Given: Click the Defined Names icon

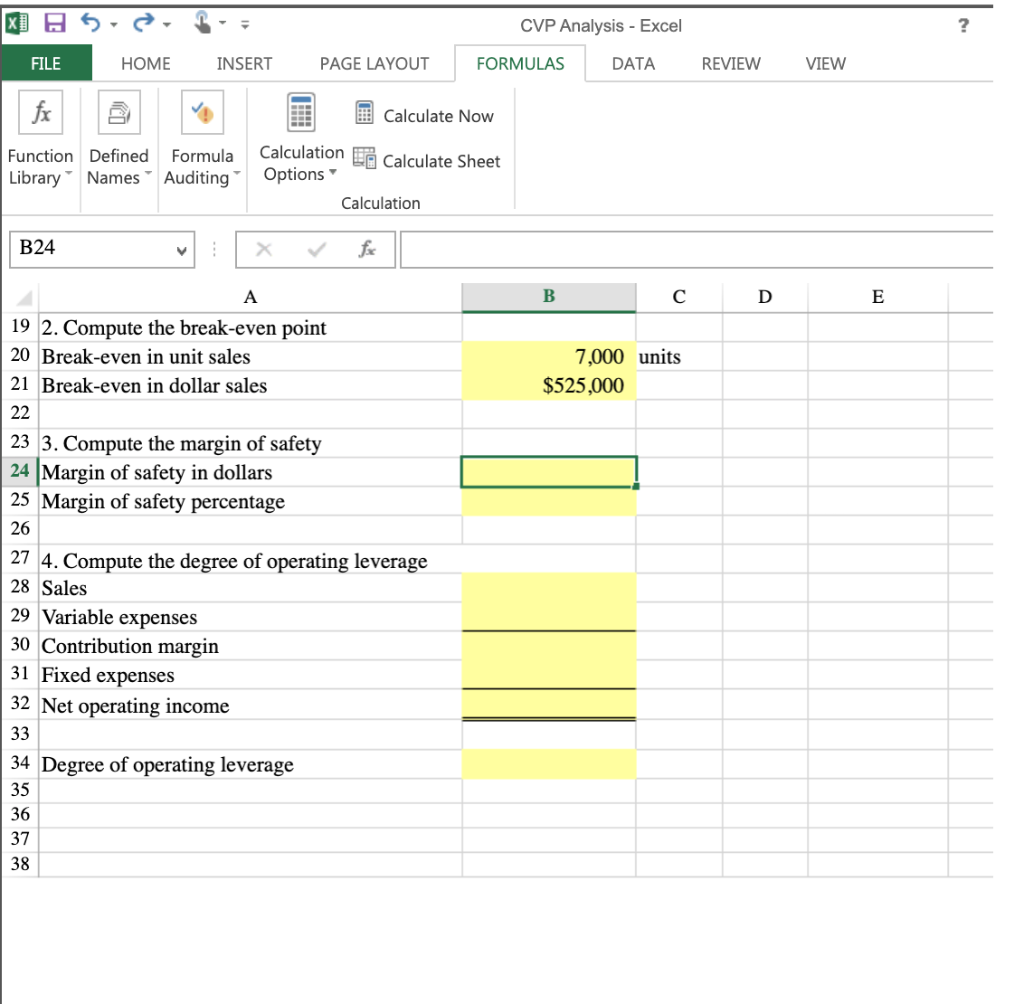Looking at the screenshot, I should [118, 140].
